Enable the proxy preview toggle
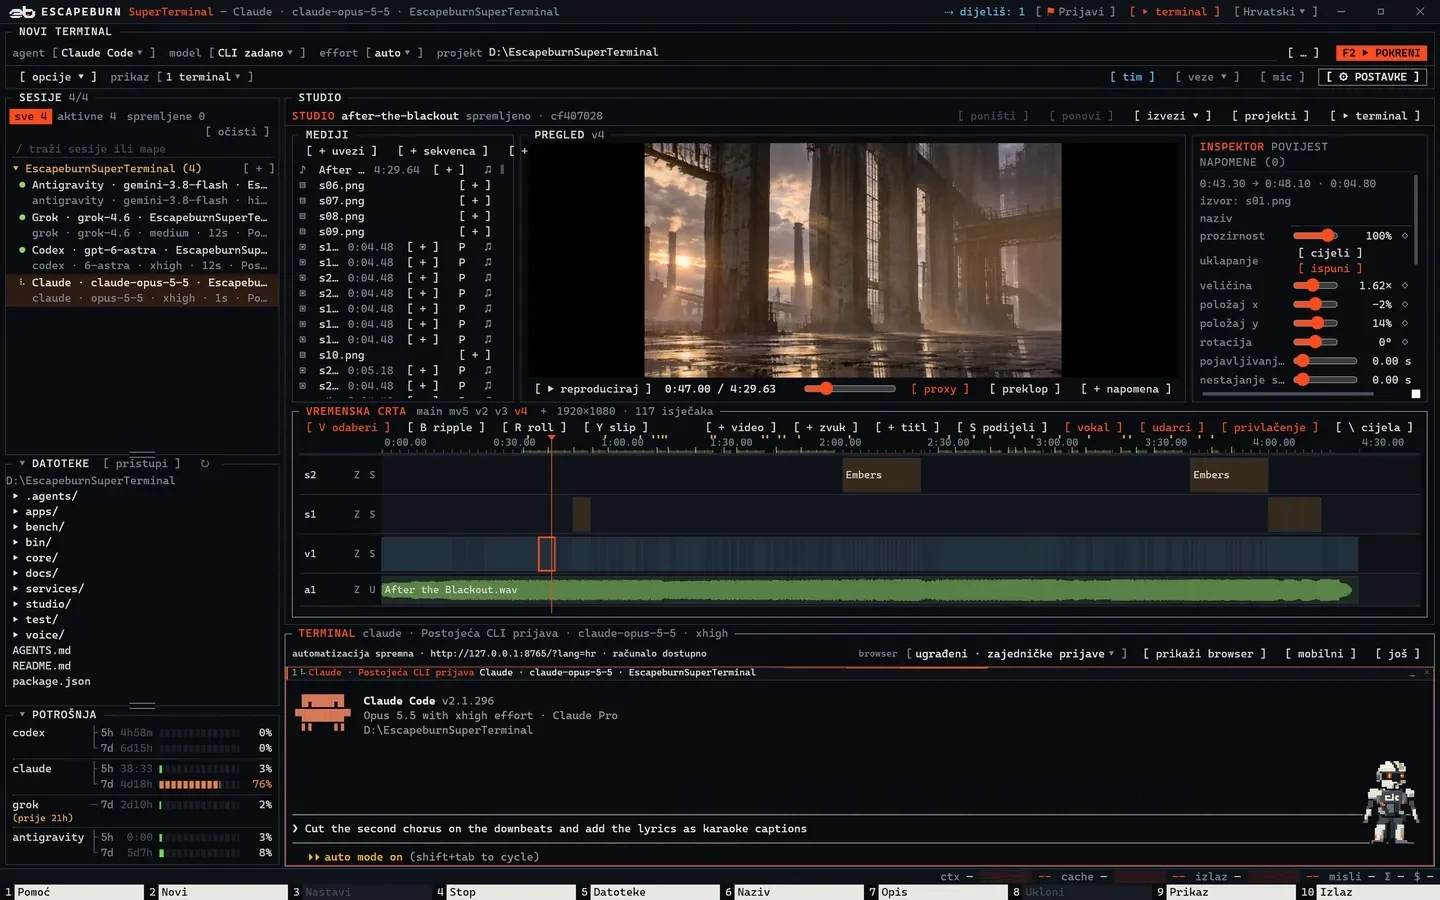The height and width of the screenshot is (900, 1440). click(940, 389)
